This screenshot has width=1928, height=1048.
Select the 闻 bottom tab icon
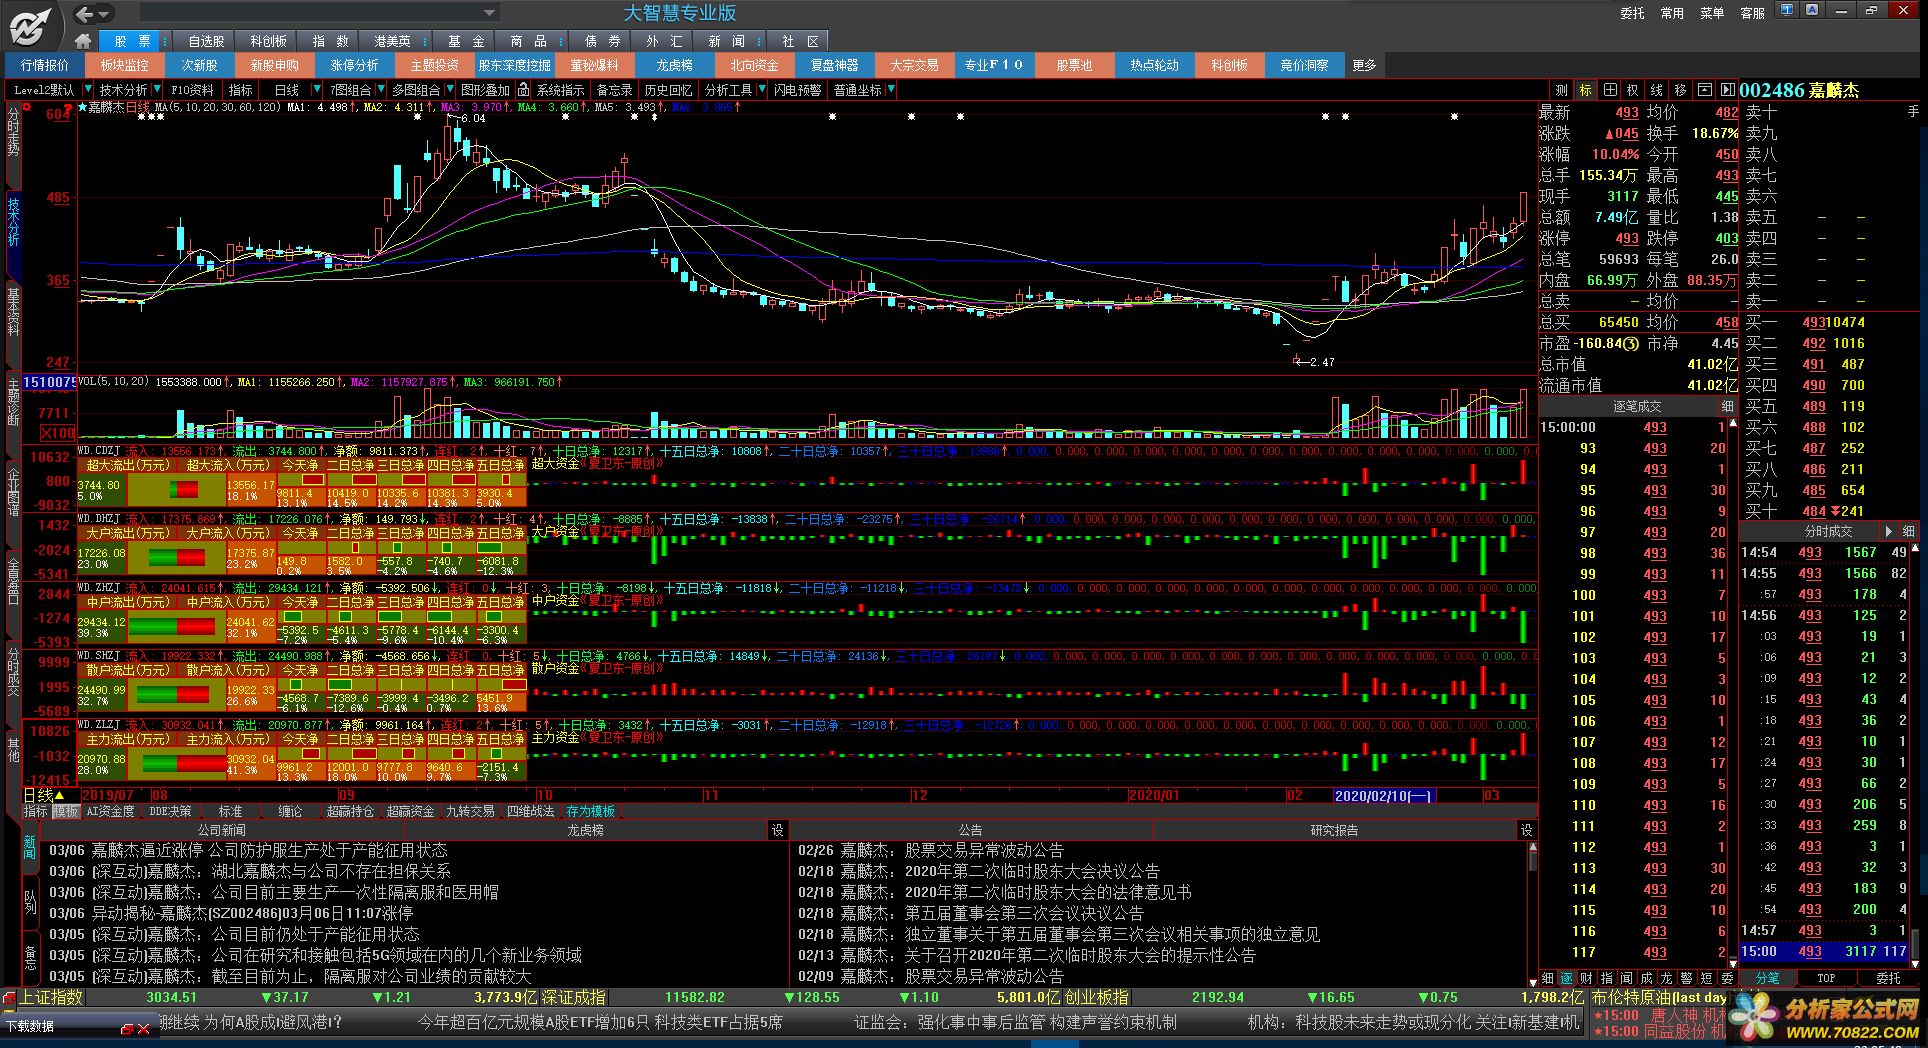point(1627,978)
